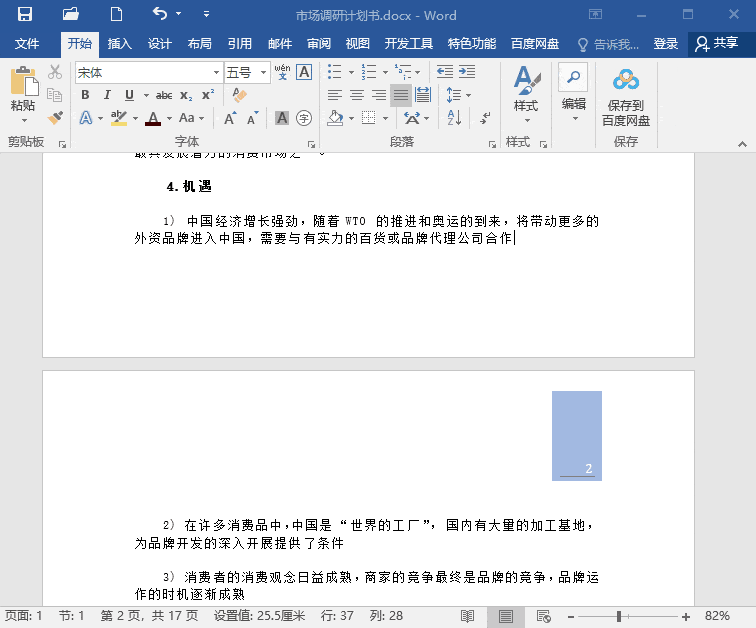Toggle Center alignment

[x=357, y=95]
